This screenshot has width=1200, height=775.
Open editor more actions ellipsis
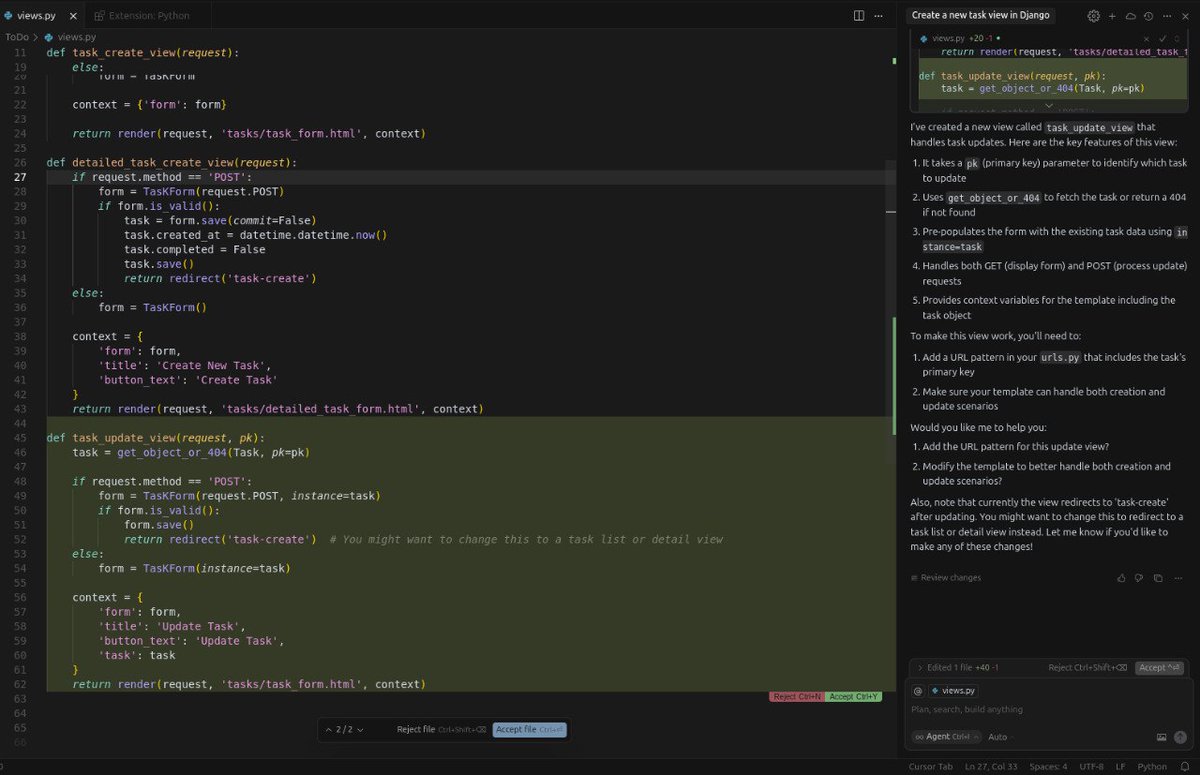point(879,16)
